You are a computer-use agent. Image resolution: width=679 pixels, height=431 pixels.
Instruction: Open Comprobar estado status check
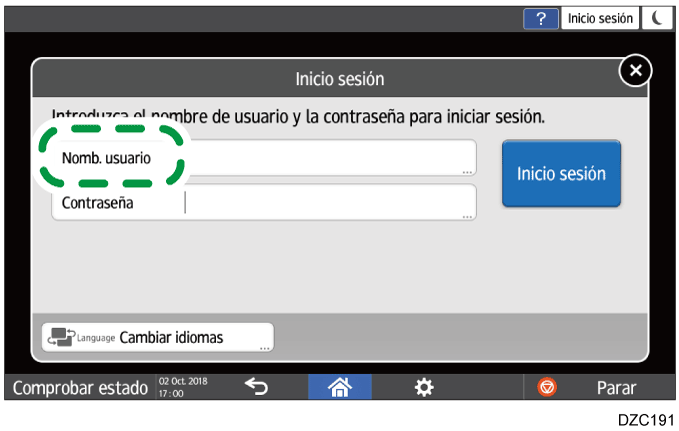click(x=79, y=387)
